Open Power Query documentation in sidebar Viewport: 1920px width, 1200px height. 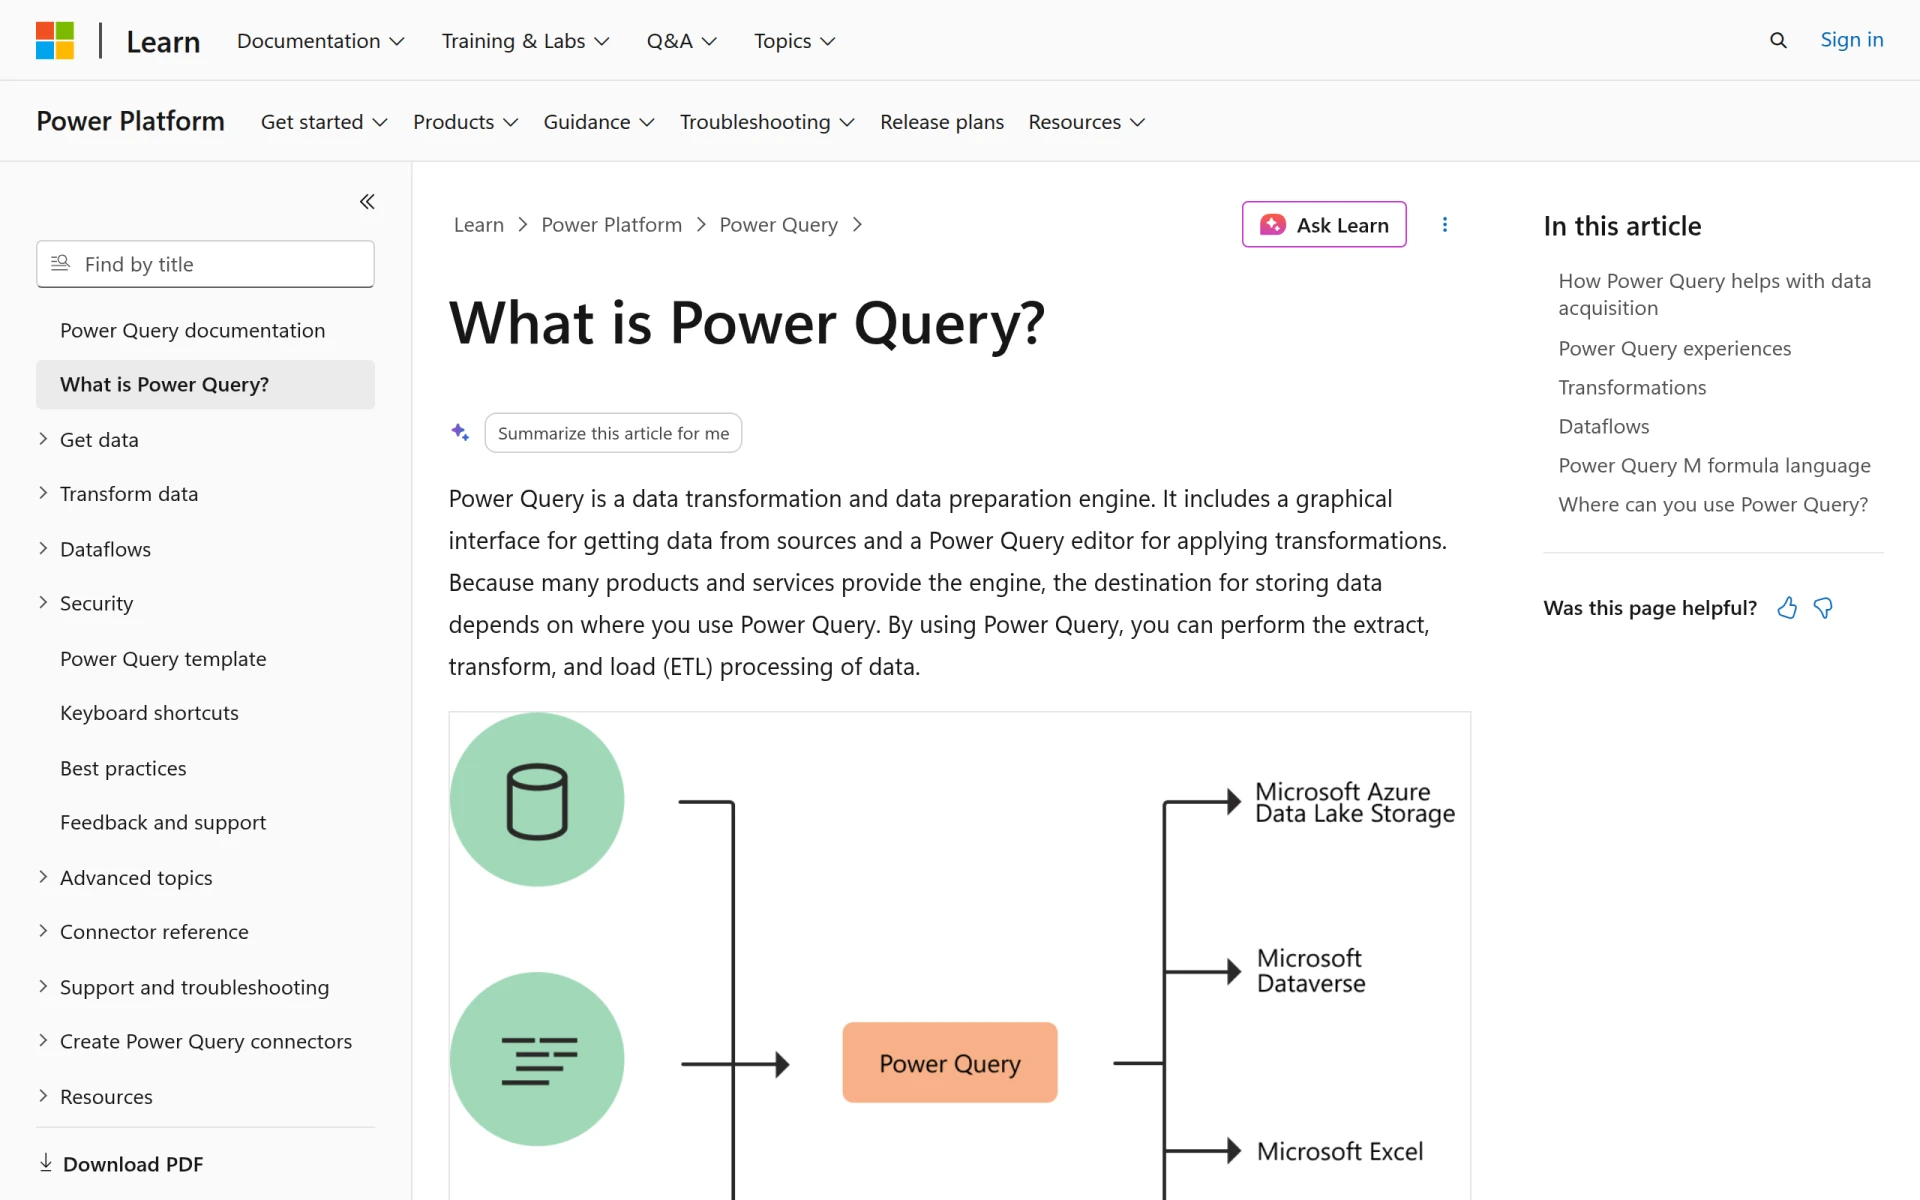point(192,330)
